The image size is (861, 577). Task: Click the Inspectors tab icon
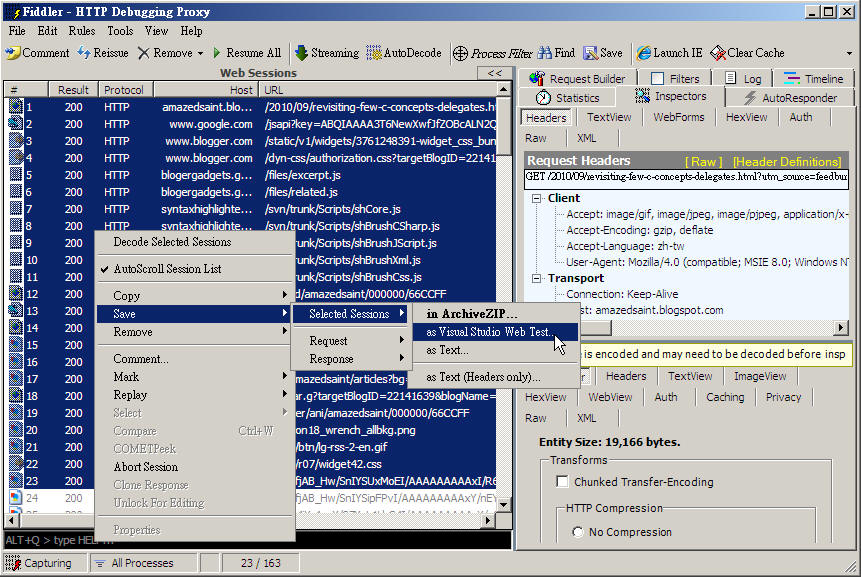coord(642,96)
